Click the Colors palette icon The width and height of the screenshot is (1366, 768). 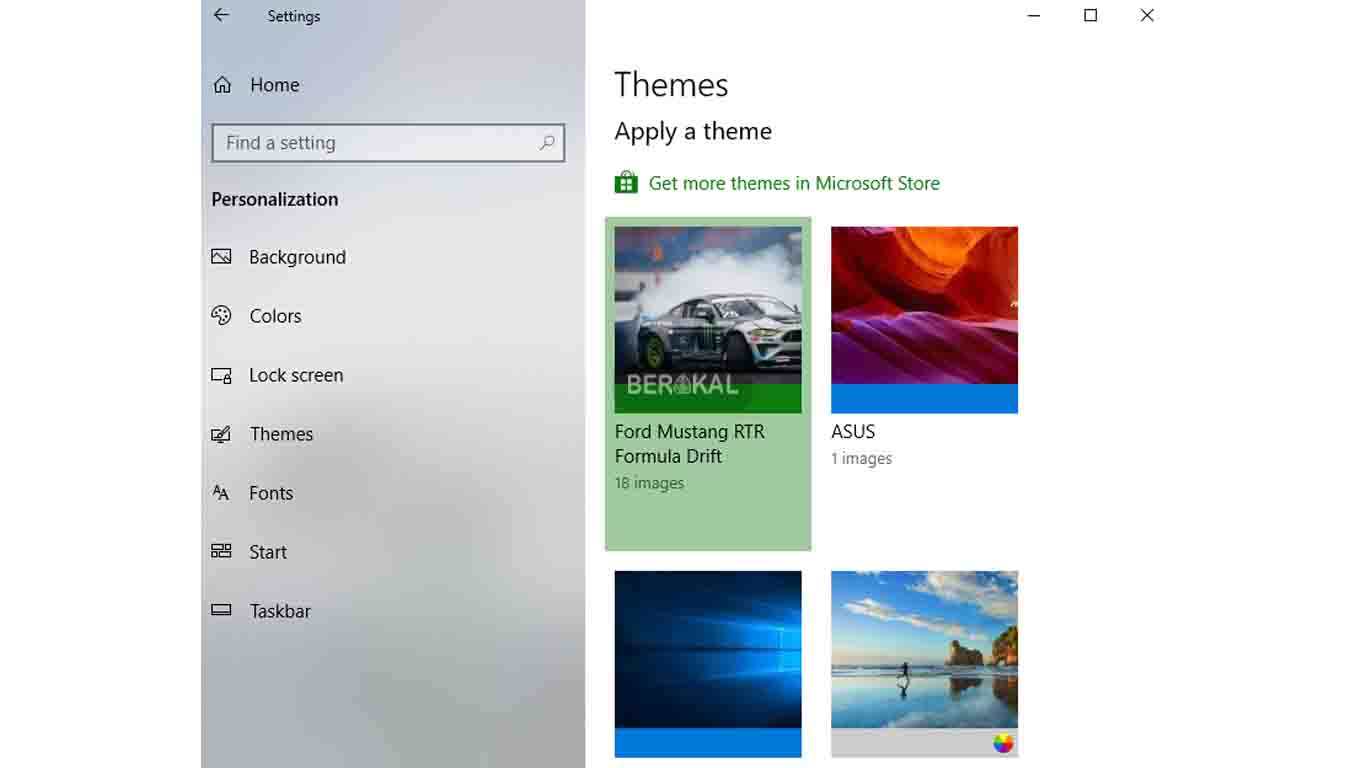(221, 316)
